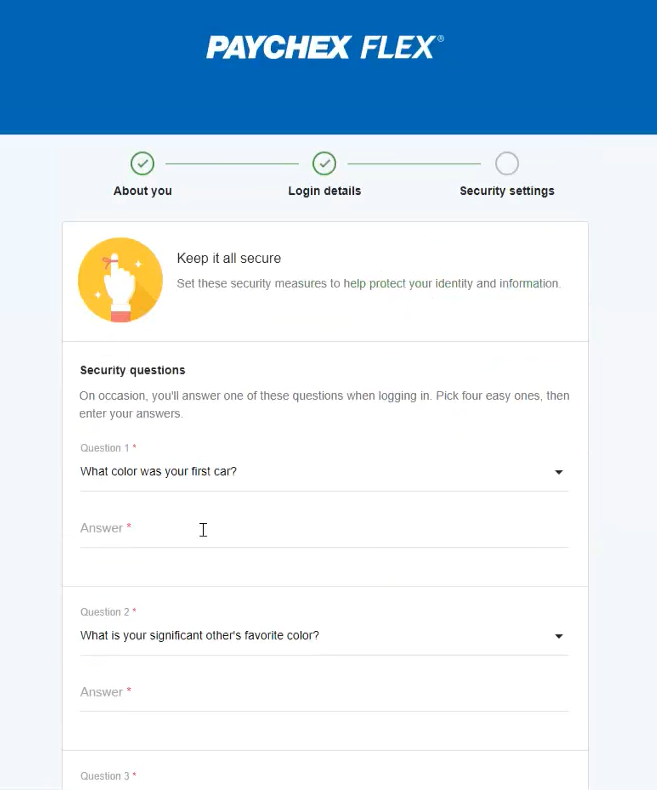Go to About you step label
Viewport: 657px width, 790px height.
(x=143, y=191)
